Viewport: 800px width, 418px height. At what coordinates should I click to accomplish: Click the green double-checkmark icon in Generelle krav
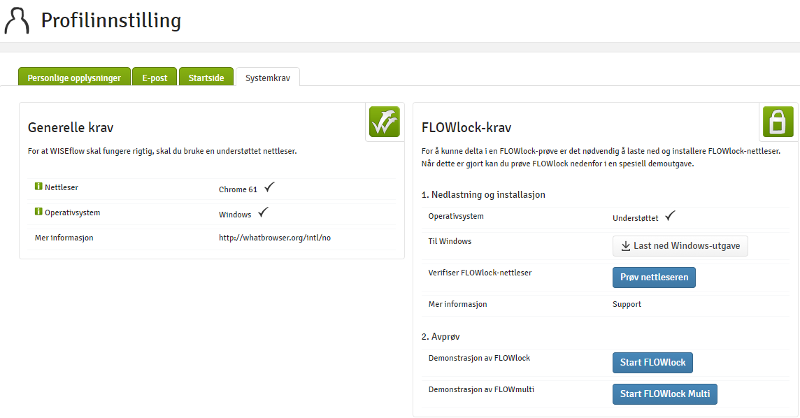tap(384, 122)
